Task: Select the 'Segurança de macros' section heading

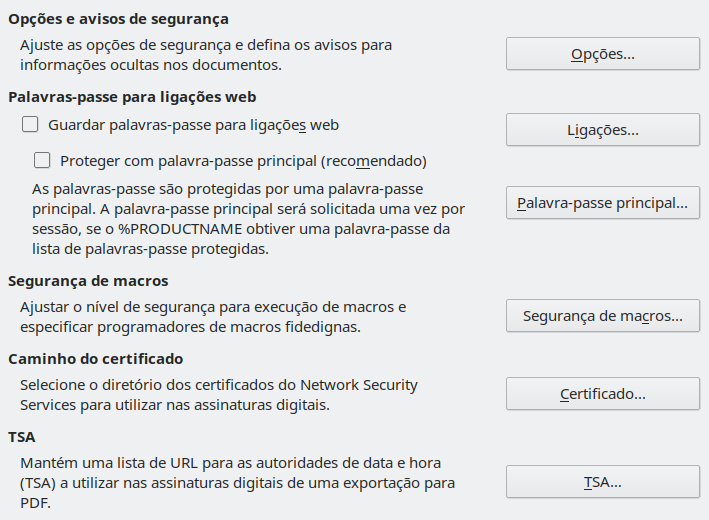Action: (x=88, y=281)
